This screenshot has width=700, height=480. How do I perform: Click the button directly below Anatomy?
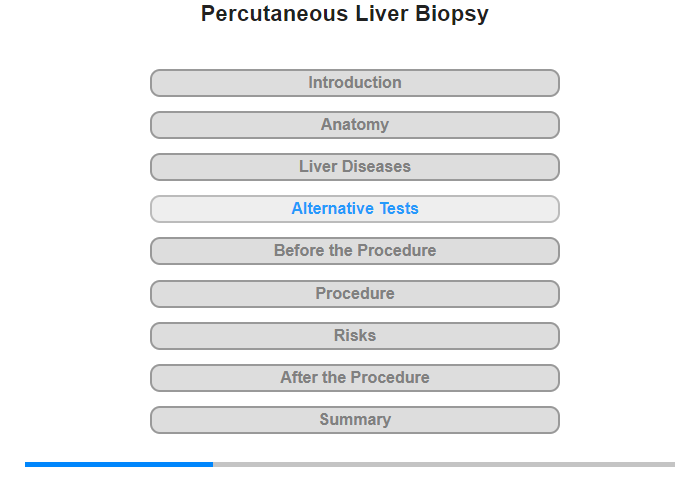point(355,167)
